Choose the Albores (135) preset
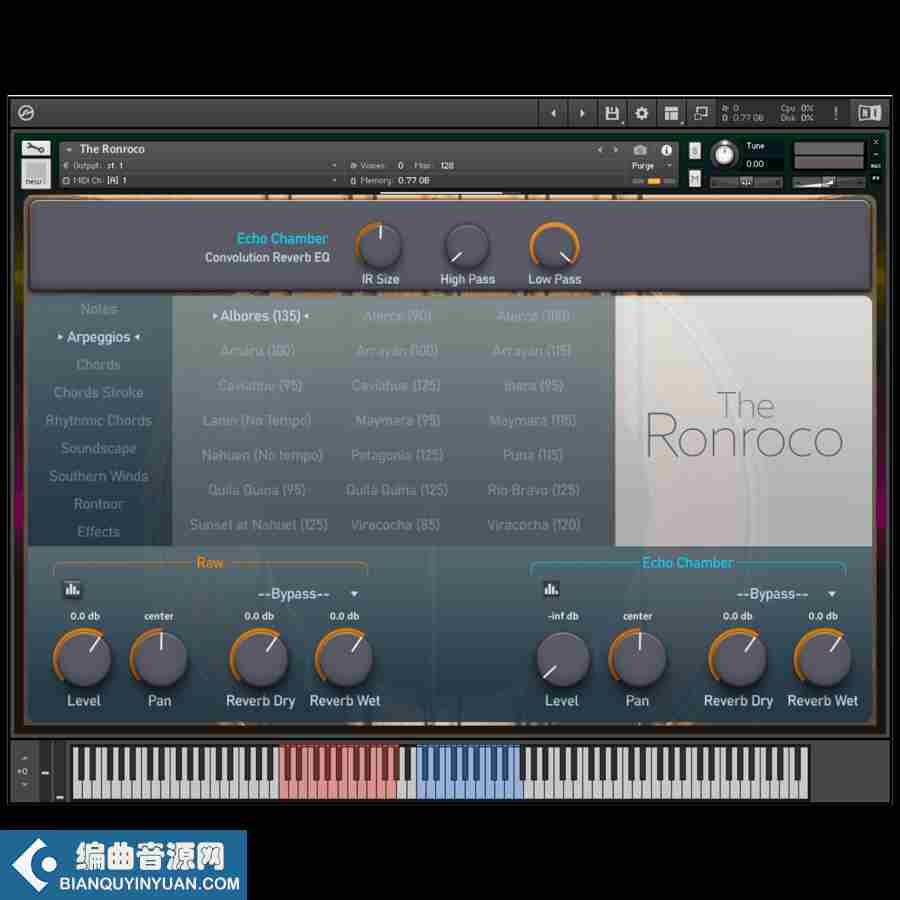Screen dimensions: 900x900 [x=261, y=316]
